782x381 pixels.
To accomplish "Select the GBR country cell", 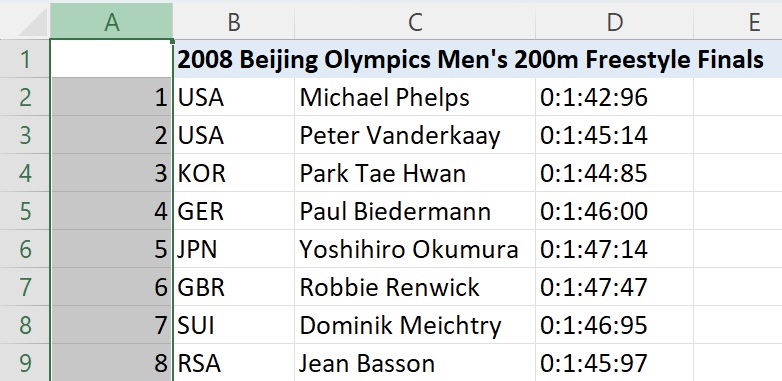I will [234, 287].
